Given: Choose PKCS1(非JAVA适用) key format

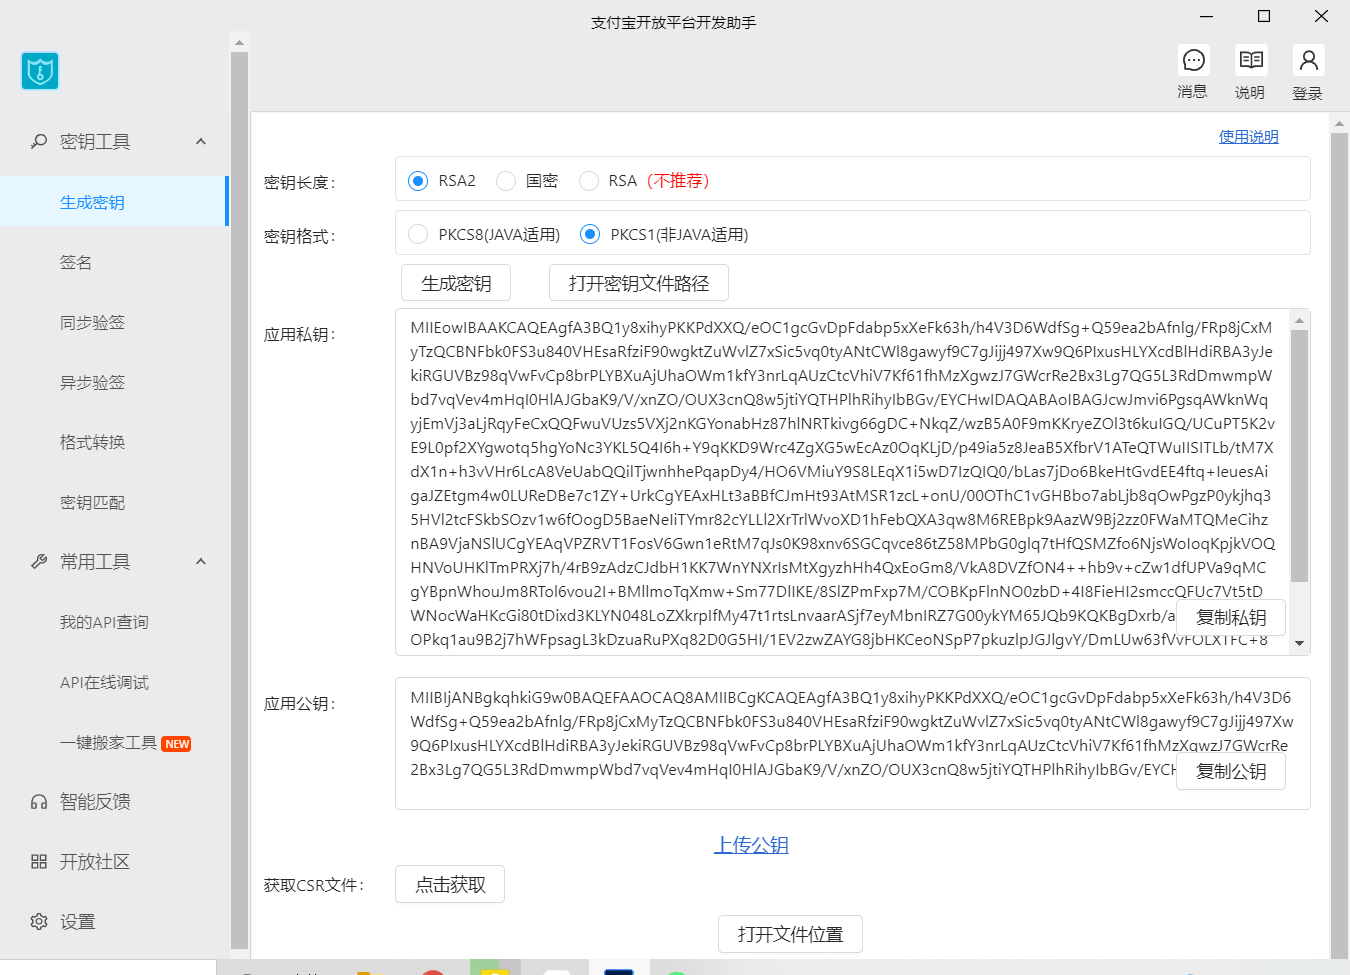Looking at the screenshot, I should (x=590, y=234).
